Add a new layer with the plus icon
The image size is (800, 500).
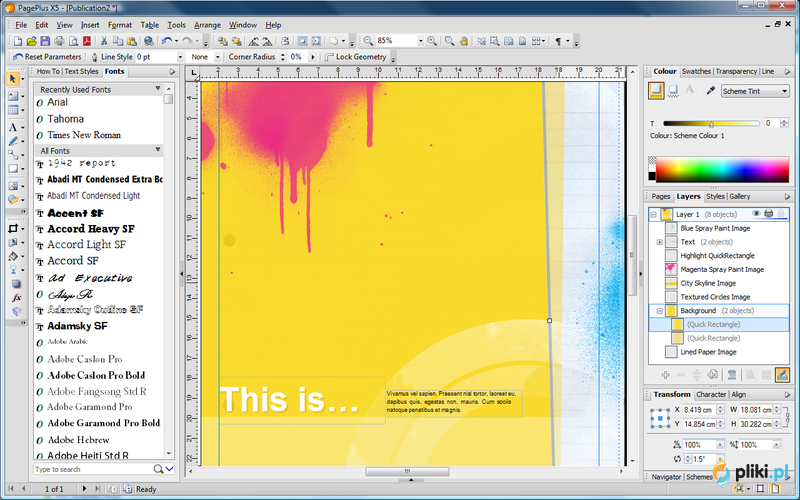click(665, 375)
